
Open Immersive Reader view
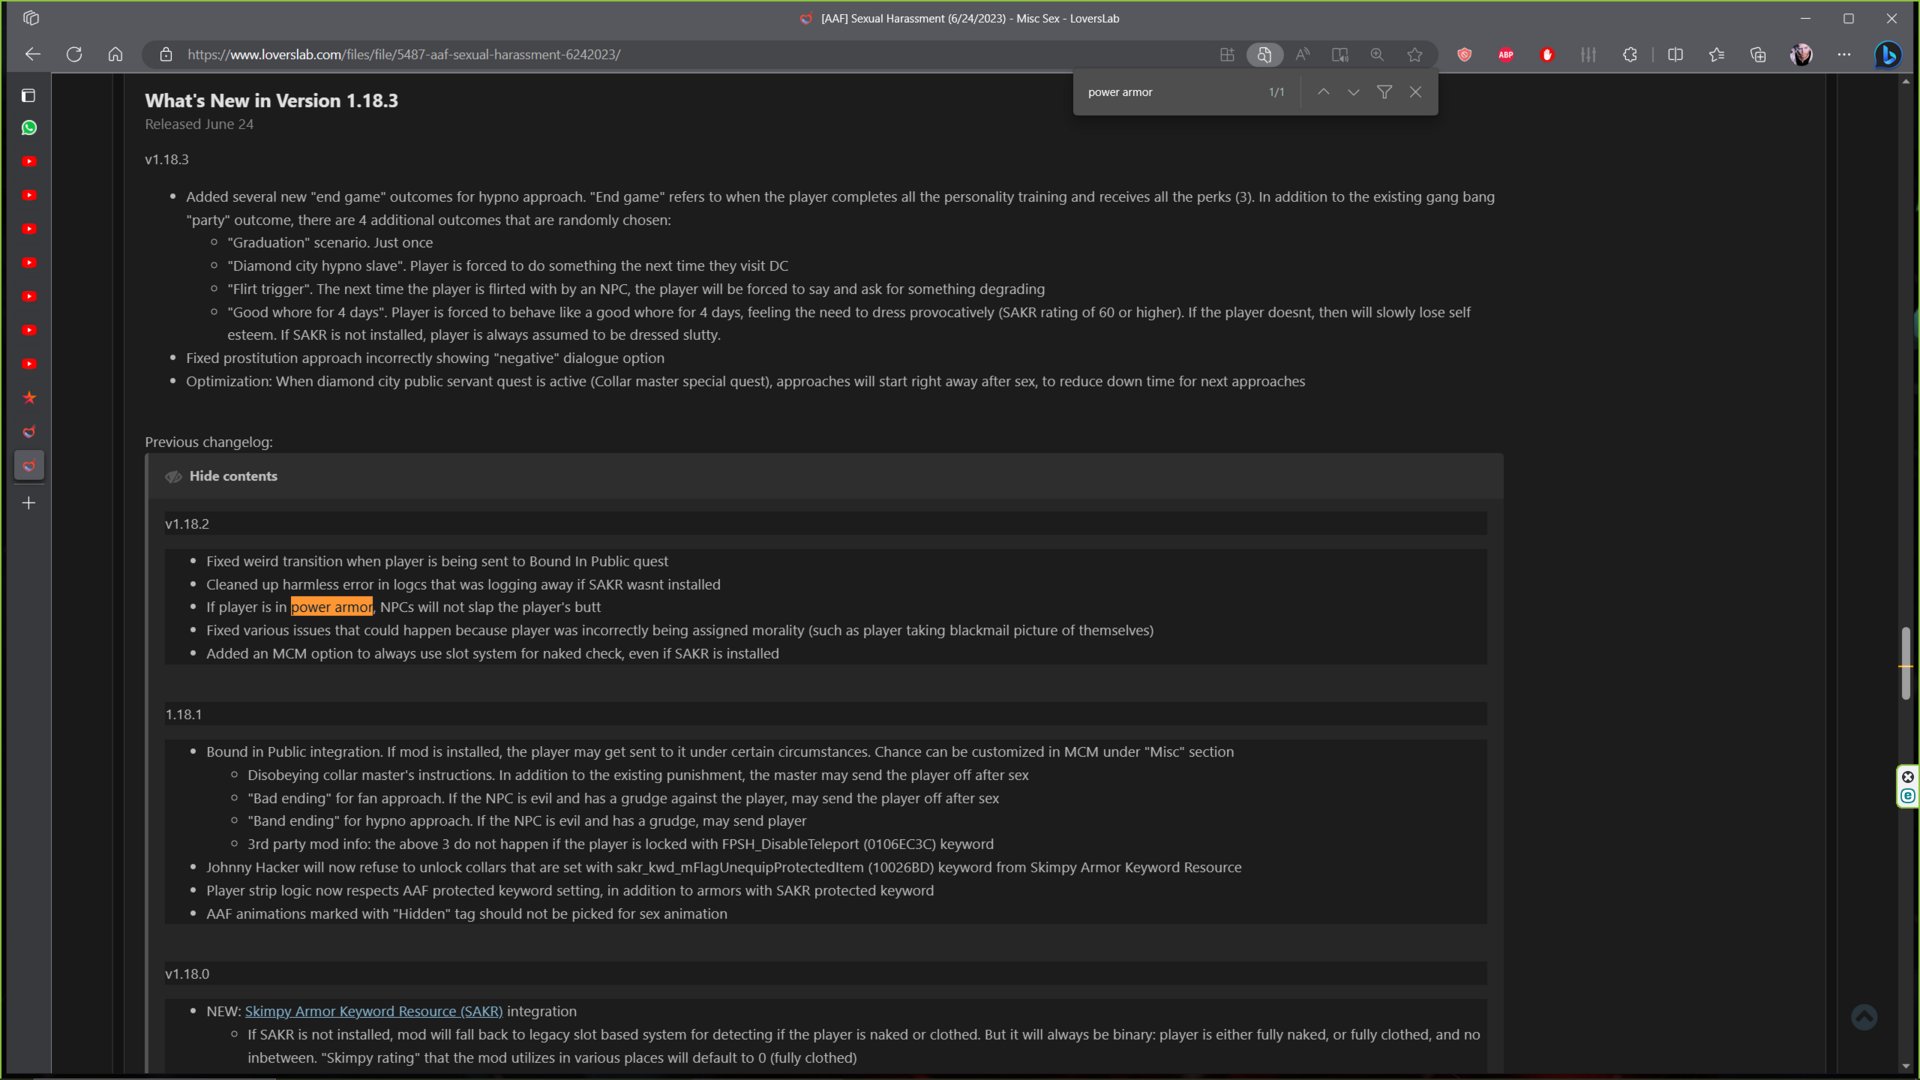pos(1340,55)
